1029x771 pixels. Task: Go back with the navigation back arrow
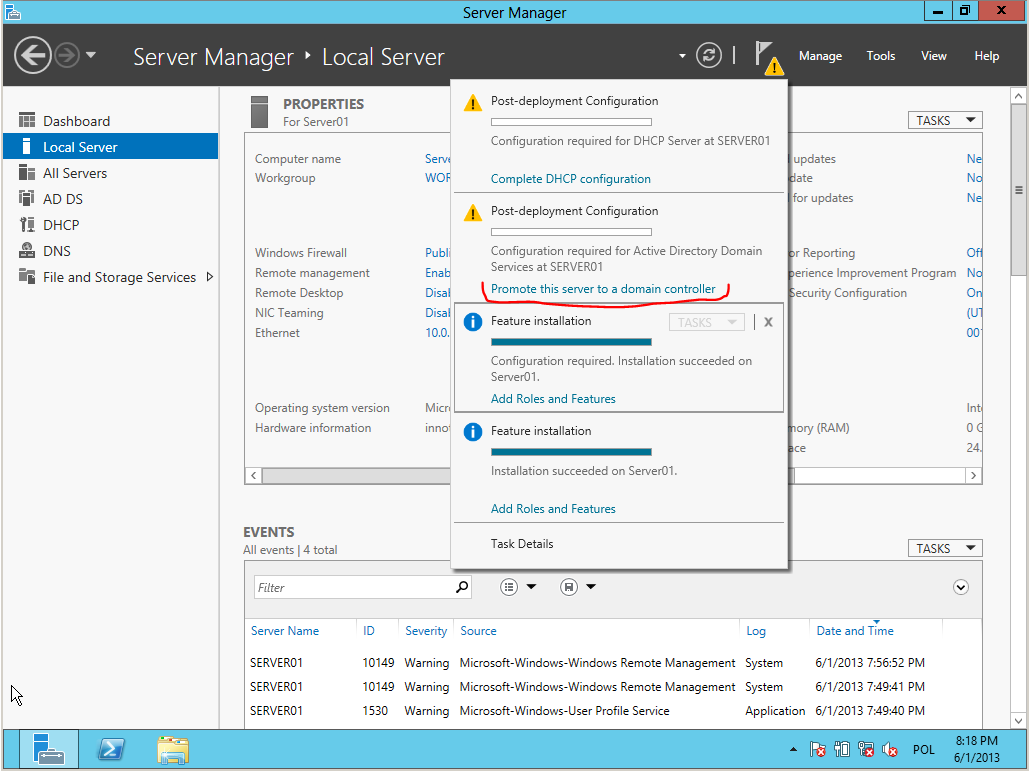[32, 56]
